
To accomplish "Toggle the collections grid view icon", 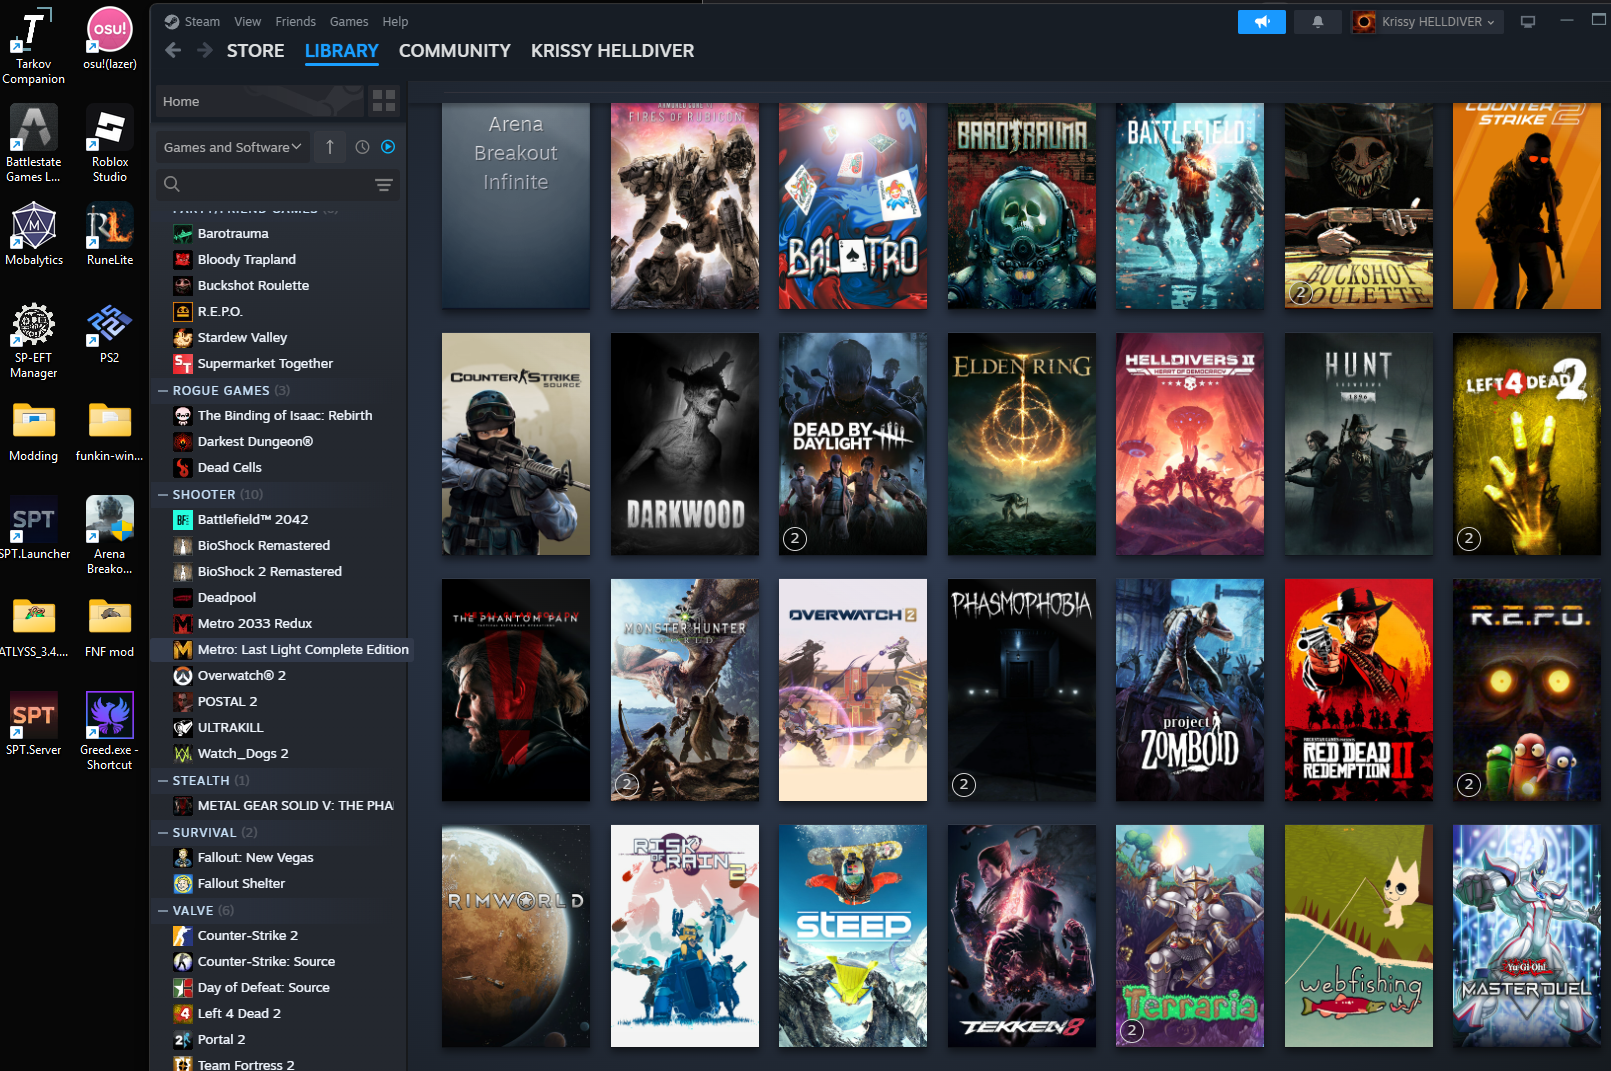I will click(x=384, y=101).
